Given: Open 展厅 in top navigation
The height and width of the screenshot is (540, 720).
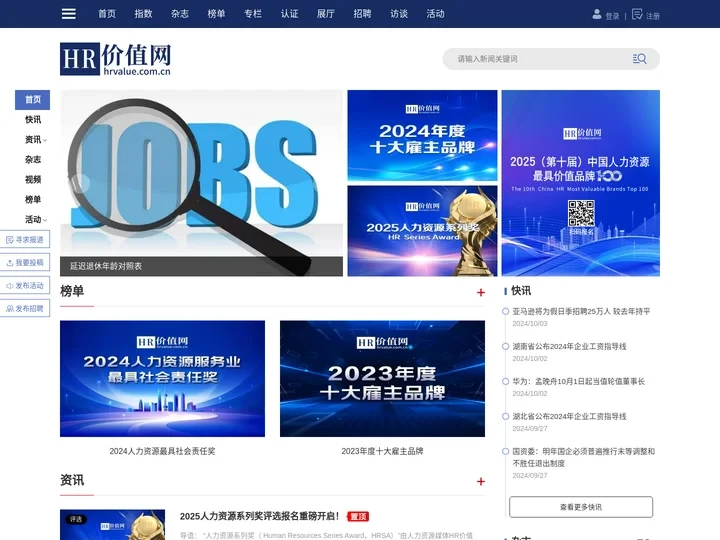Looking at the screenshot, I should [x=326, y=14].
